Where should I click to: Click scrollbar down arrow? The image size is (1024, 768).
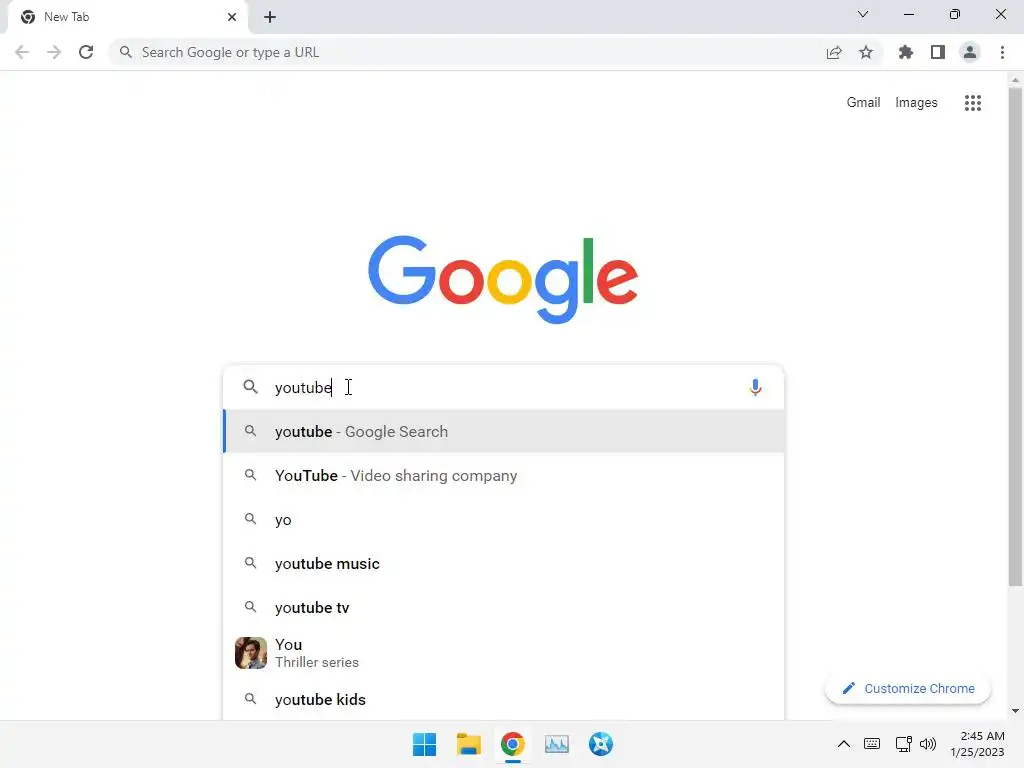point(1015,711)
